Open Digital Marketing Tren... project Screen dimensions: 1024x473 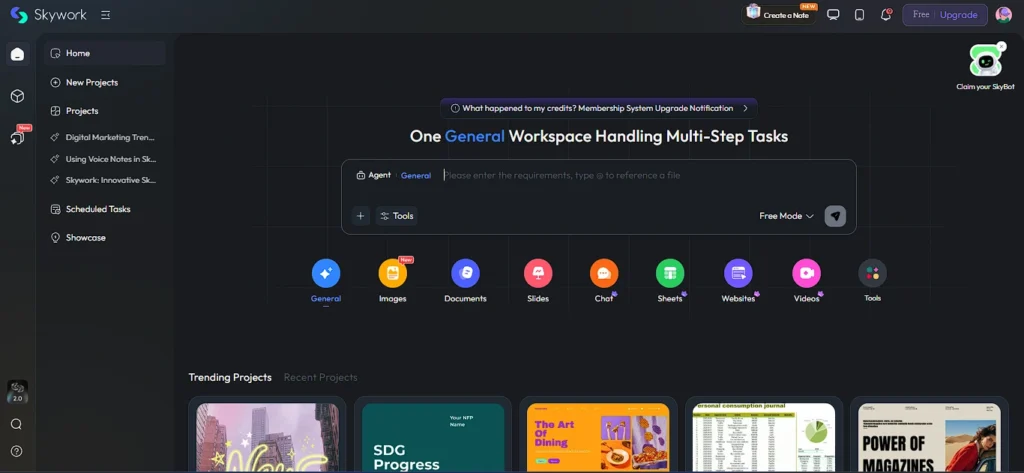104,137
